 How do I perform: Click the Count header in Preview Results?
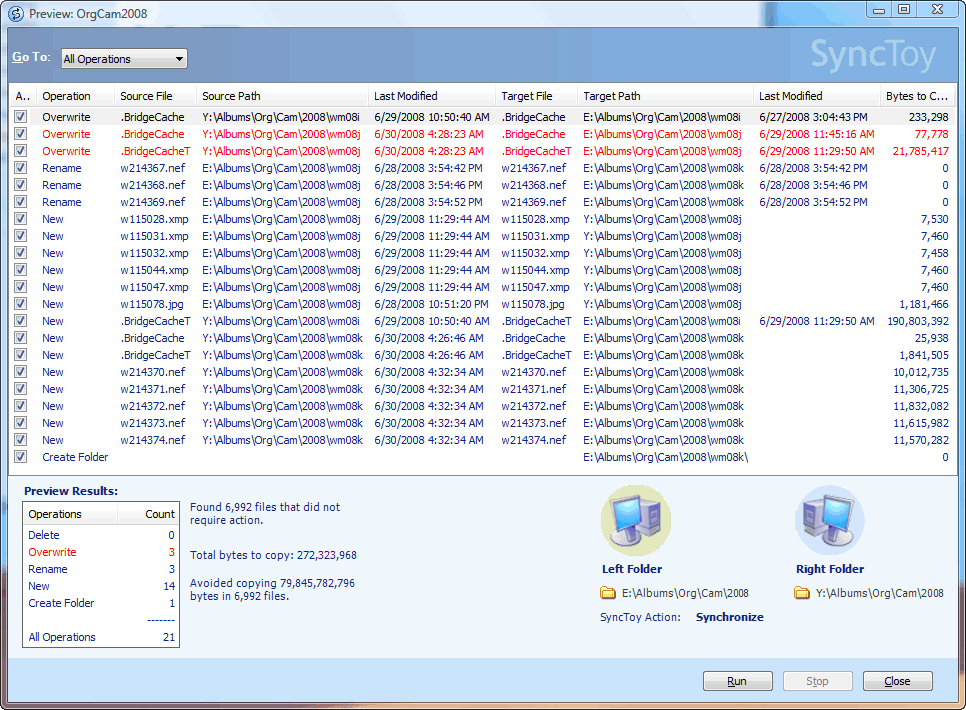tap(148, 514)
